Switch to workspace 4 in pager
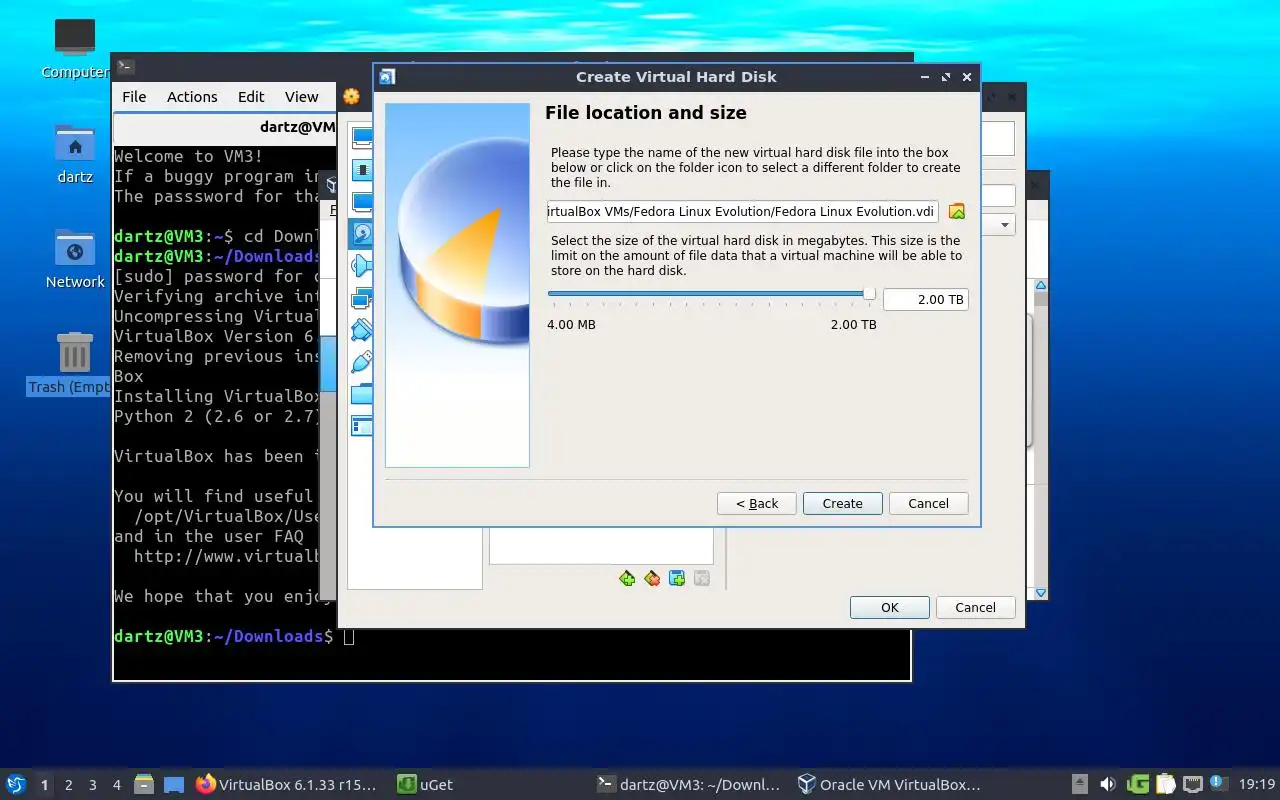 click(x=117, y=785)
